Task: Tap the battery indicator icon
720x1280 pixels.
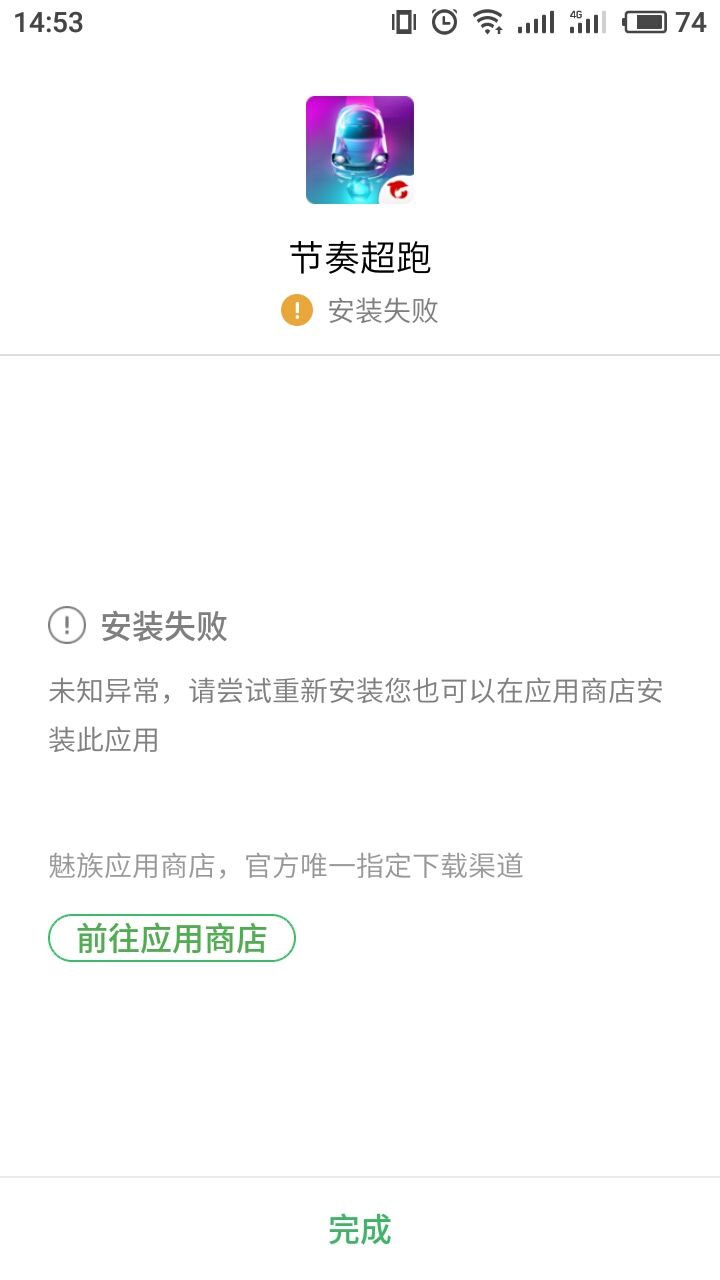Action: coord(645,22)
